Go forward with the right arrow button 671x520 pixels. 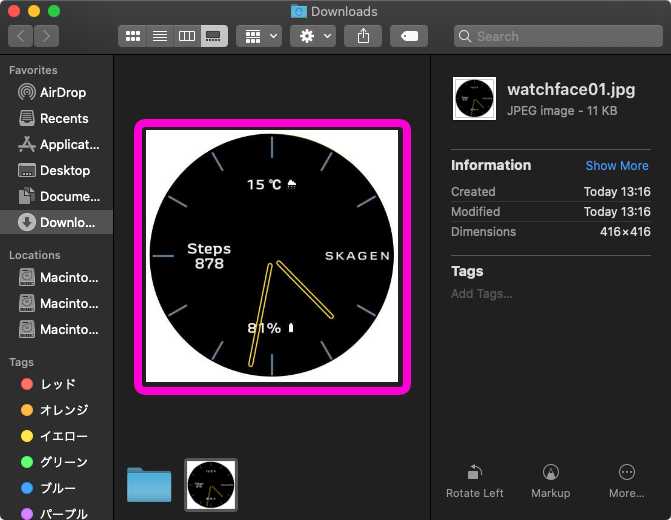coord(46,36)
